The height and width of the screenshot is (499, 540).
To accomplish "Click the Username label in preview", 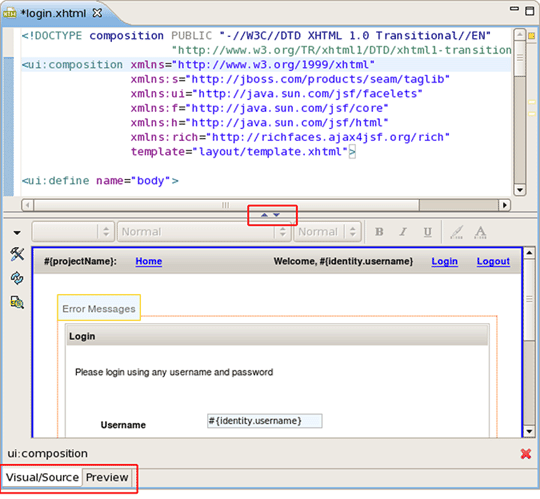I will (x=123, y=425).
